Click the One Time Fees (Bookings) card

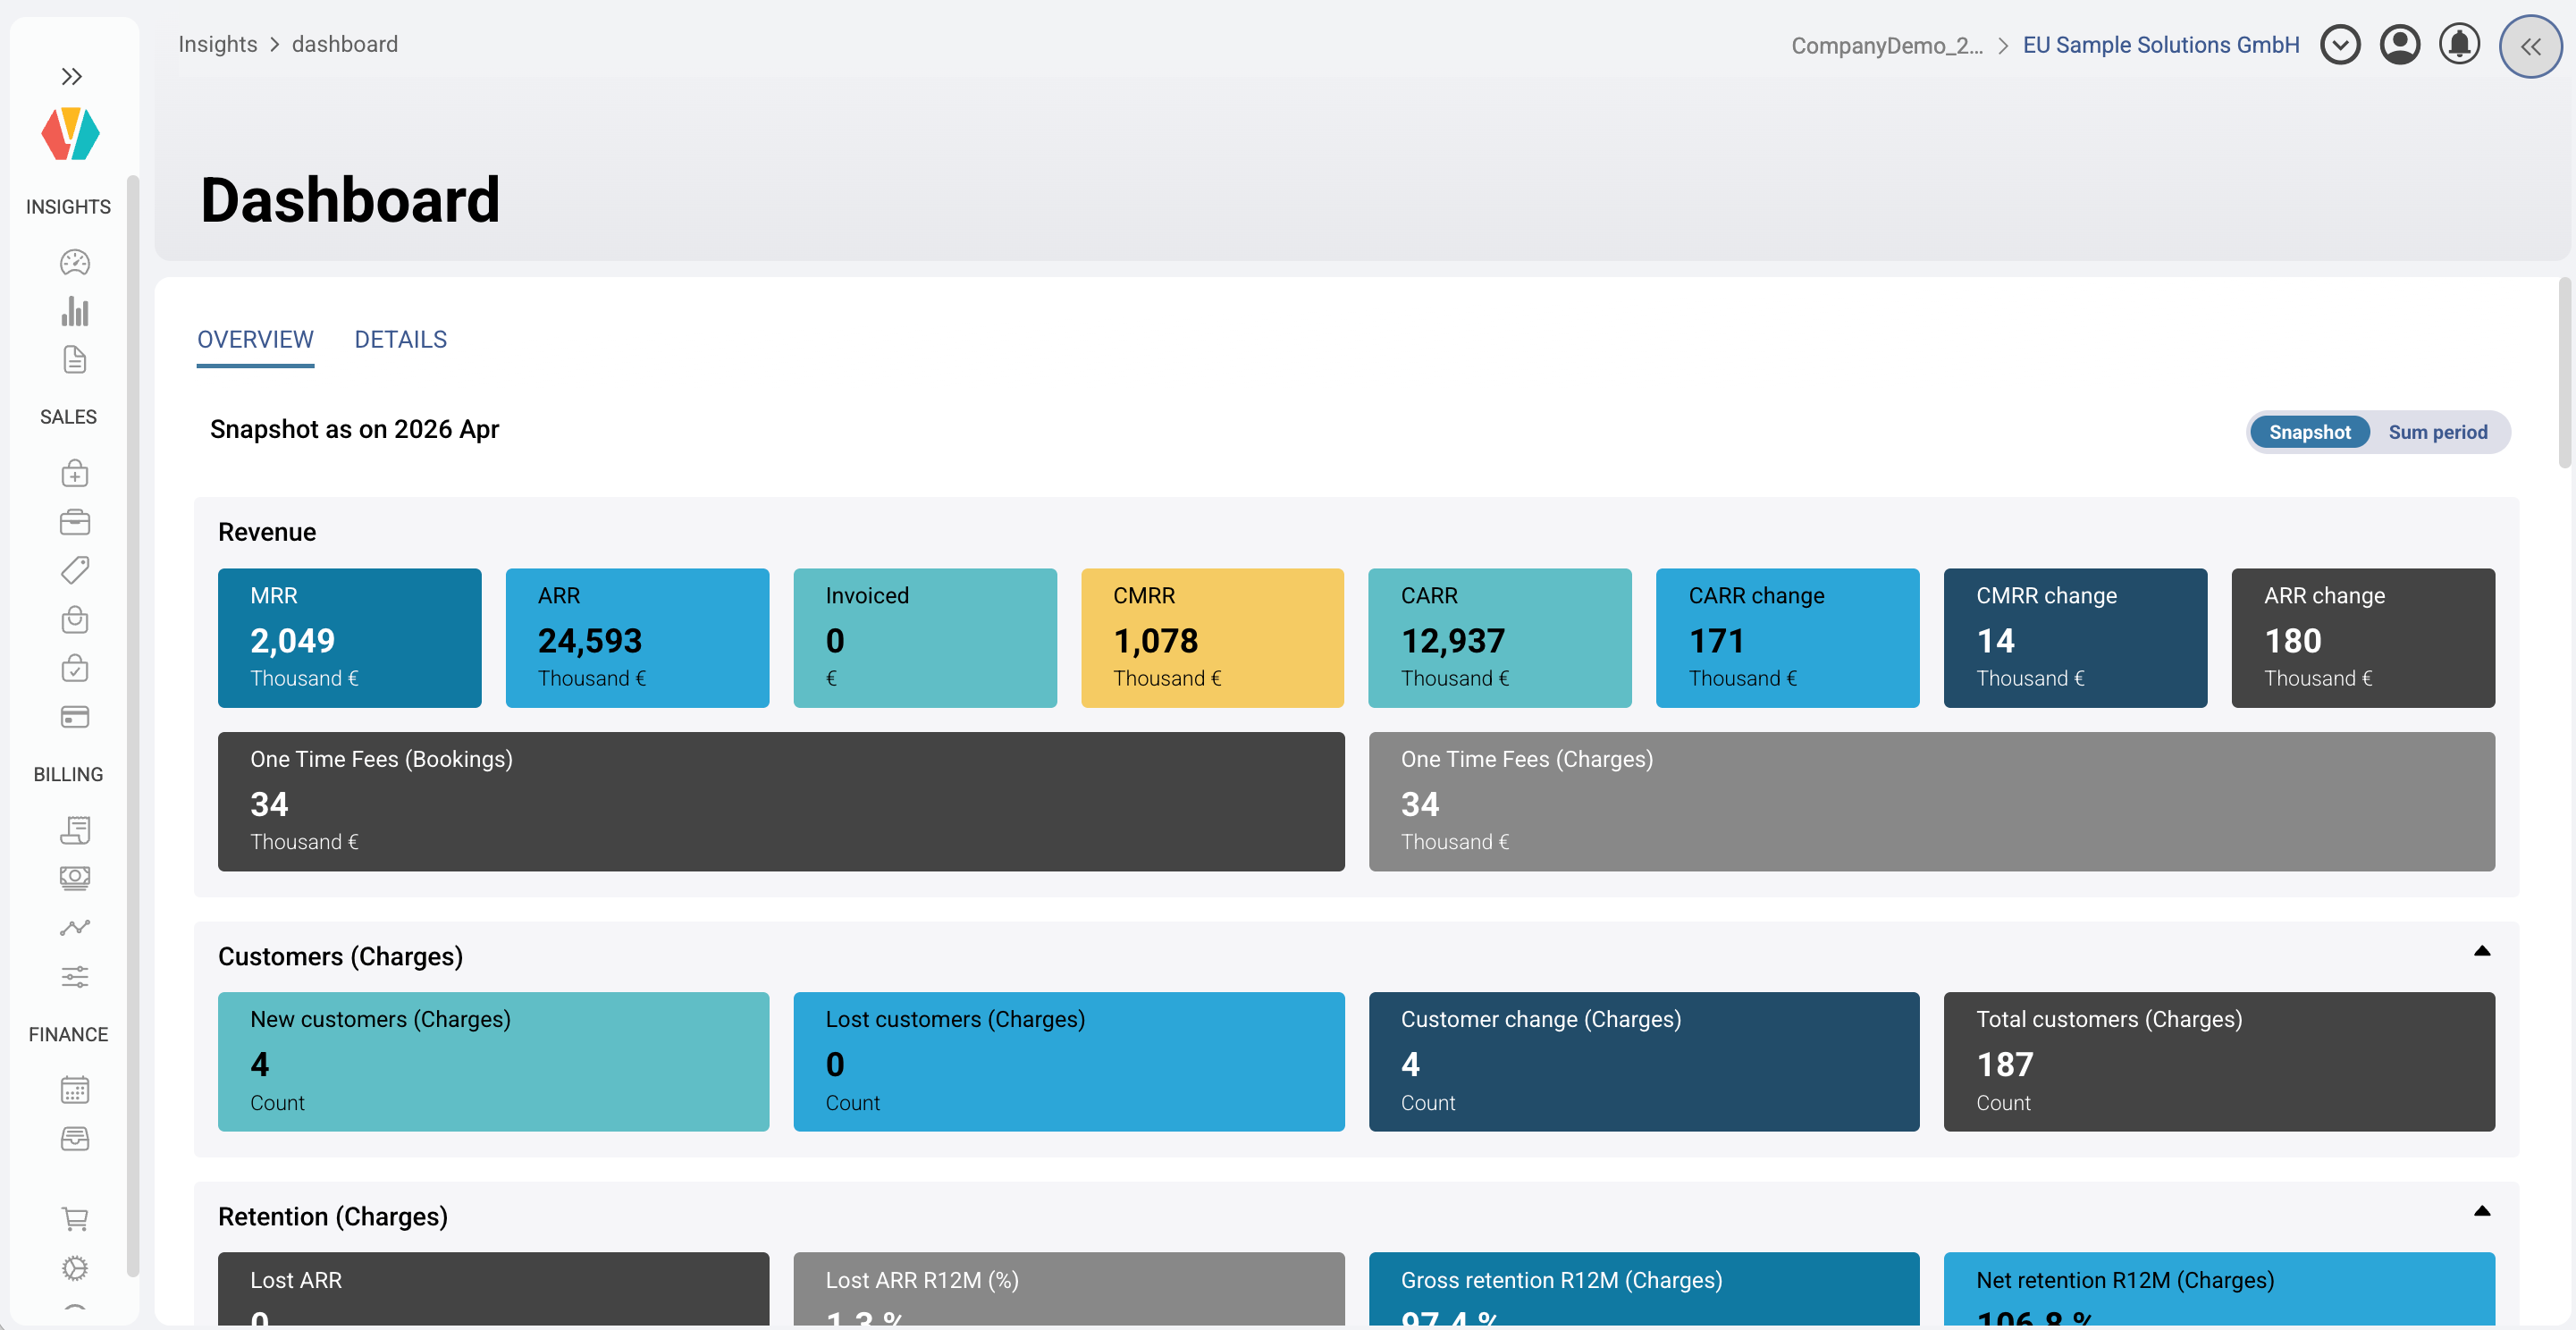click(x=781, y=802)
